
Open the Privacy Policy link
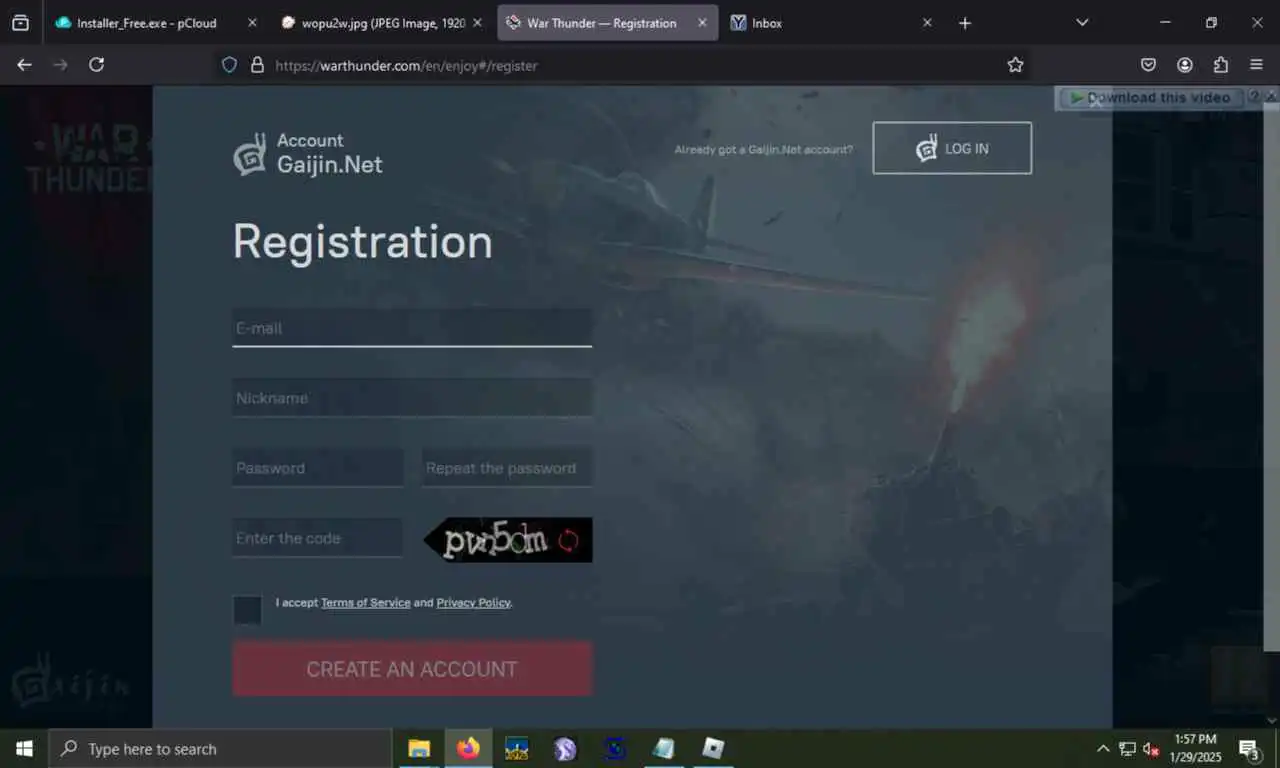474,603
